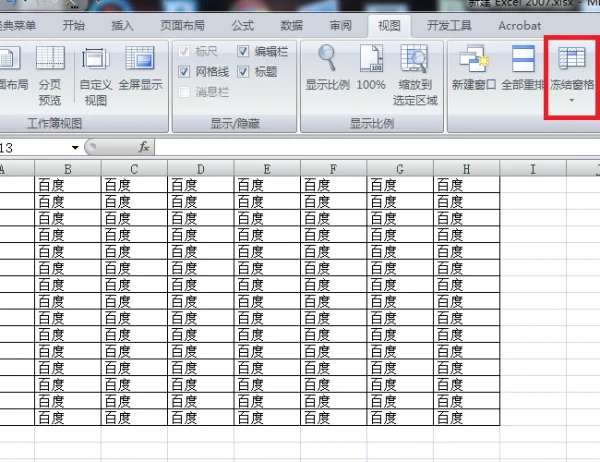The width and height of the screenshot is (600, 462).
Task: Click the Name Box showing 13
Action: click(34, 147)
